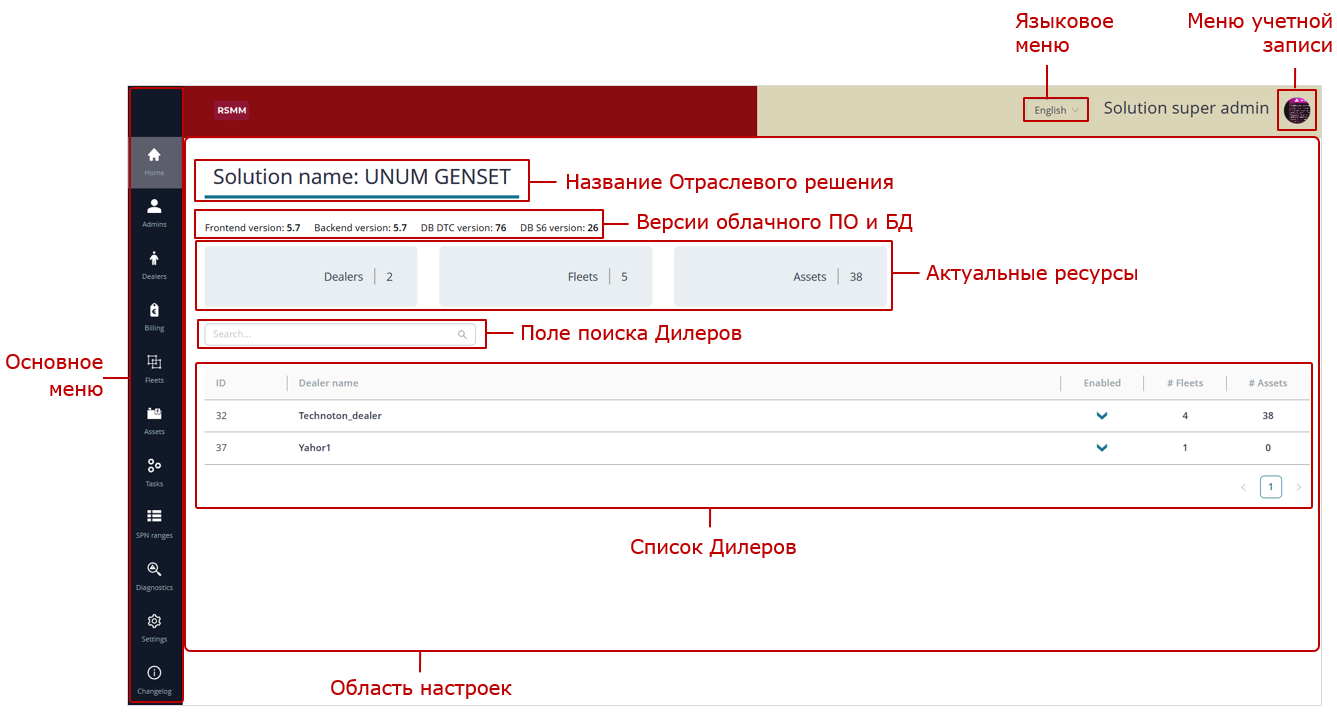Open the Home page in sidebar
Image resolution: width=1337 pixels, height=712 pixels.
[154, 160]
